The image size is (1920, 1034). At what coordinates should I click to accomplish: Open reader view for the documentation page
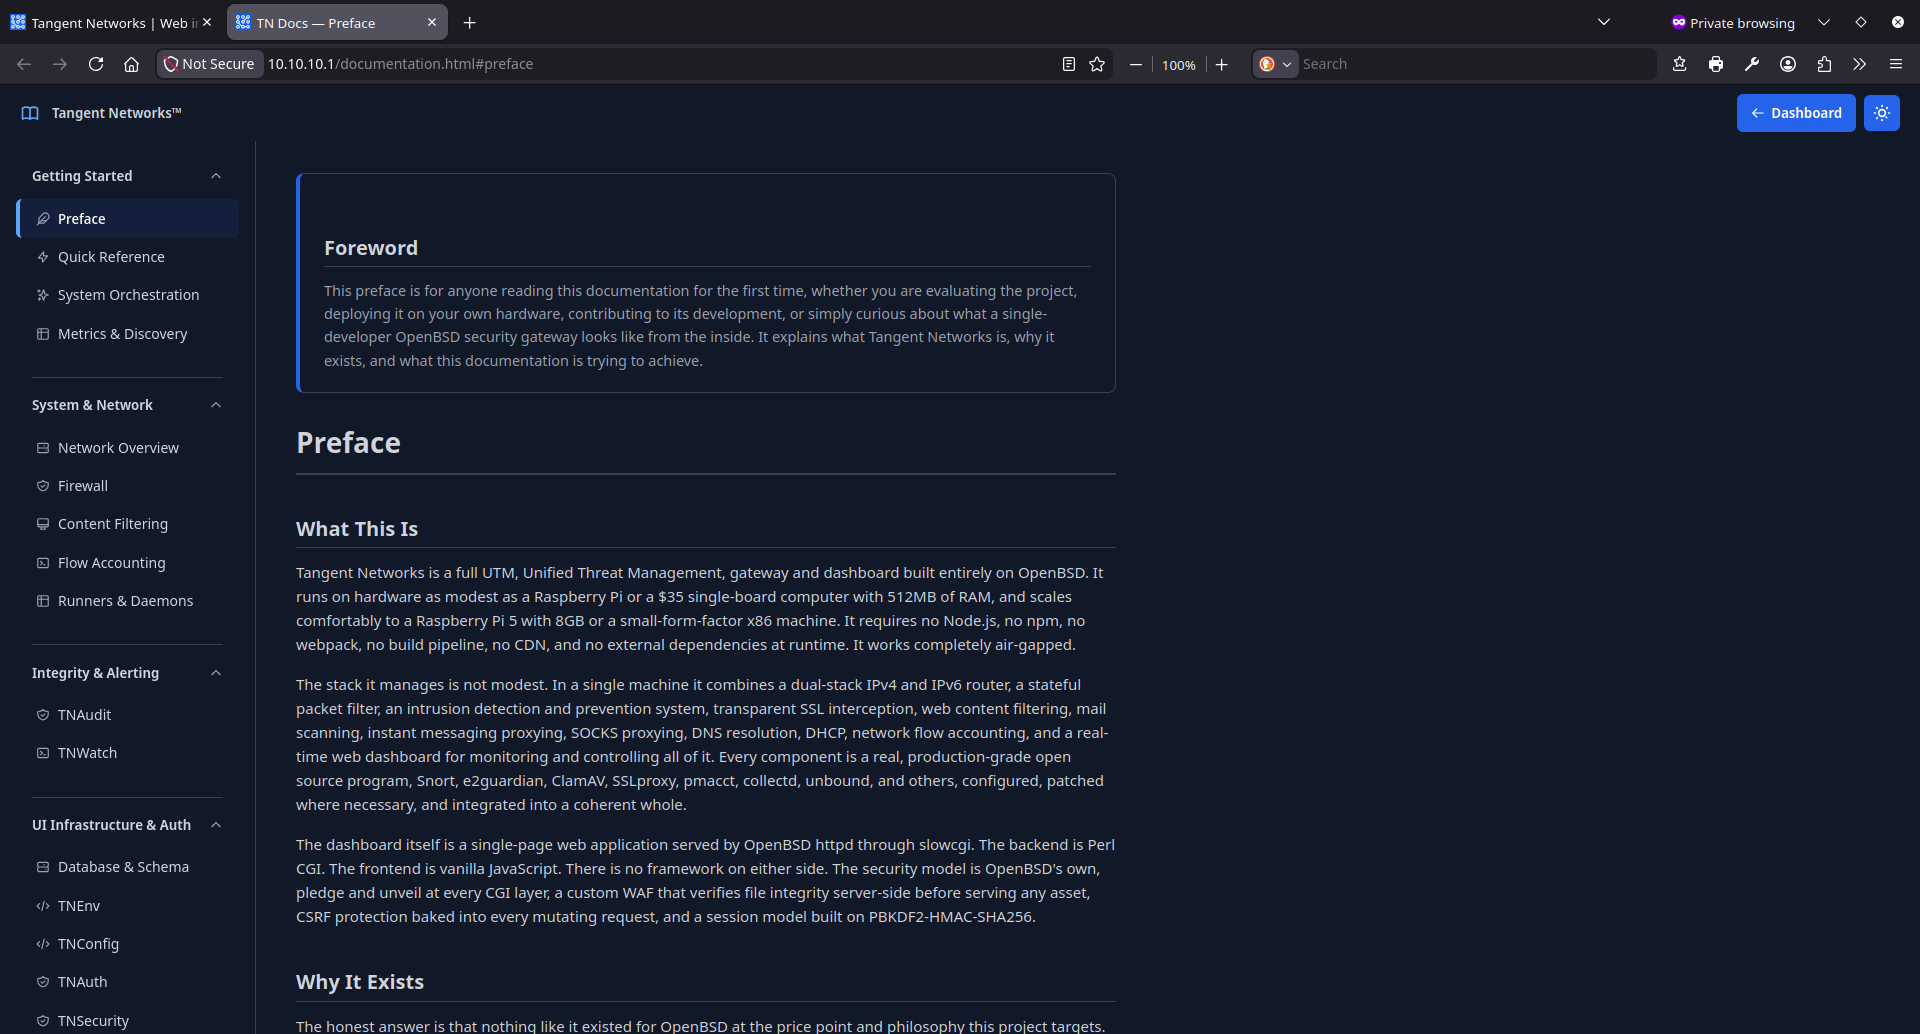point(1066,63)
